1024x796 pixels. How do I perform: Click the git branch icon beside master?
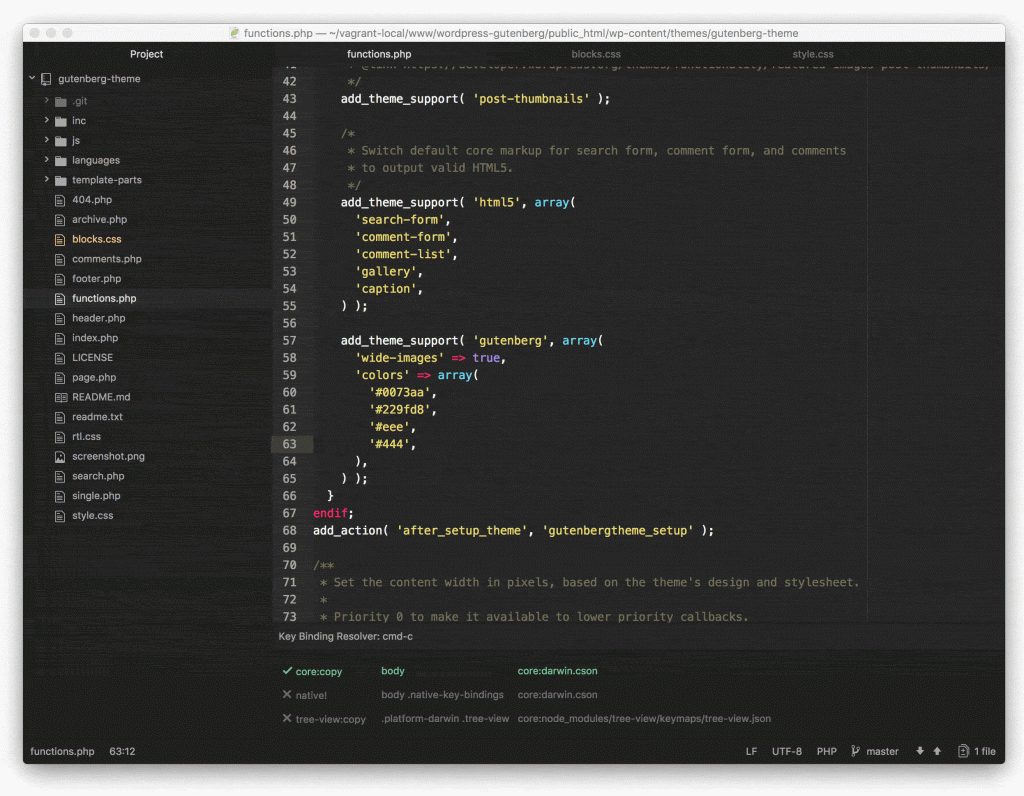coord(856,751)
